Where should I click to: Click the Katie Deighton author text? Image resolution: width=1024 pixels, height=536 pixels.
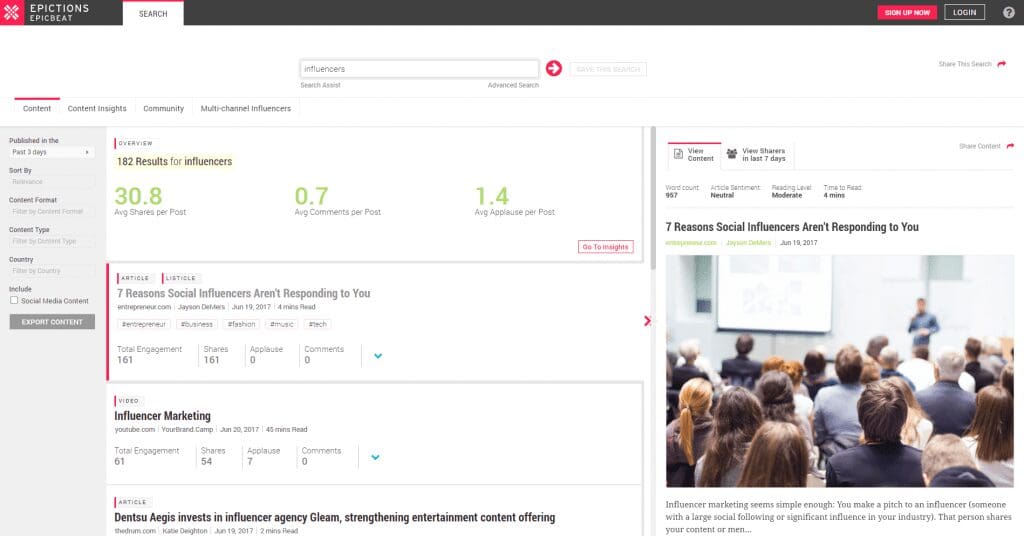(x=185, y=531)
